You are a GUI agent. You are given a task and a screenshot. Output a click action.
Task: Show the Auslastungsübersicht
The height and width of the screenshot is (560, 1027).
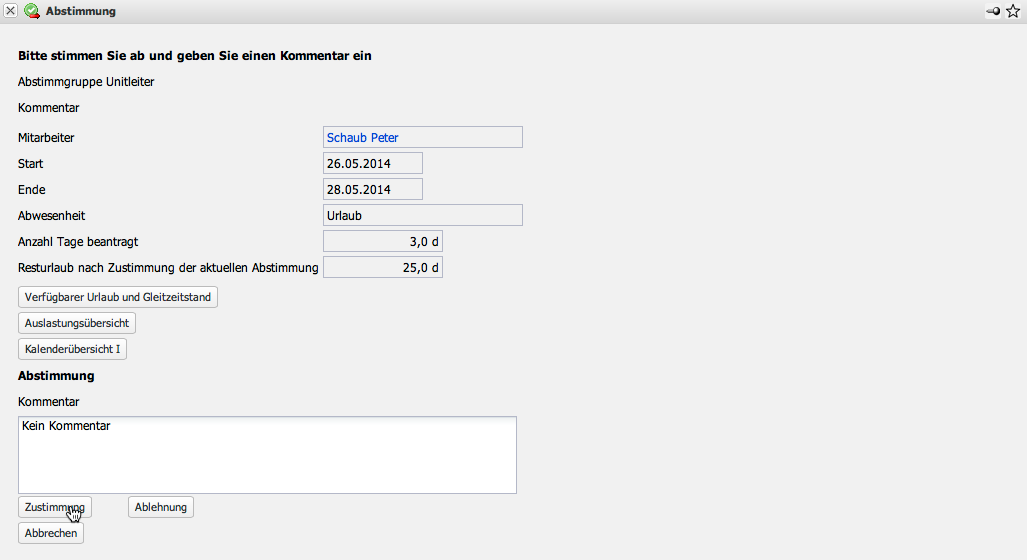click(x=77, y=323)
